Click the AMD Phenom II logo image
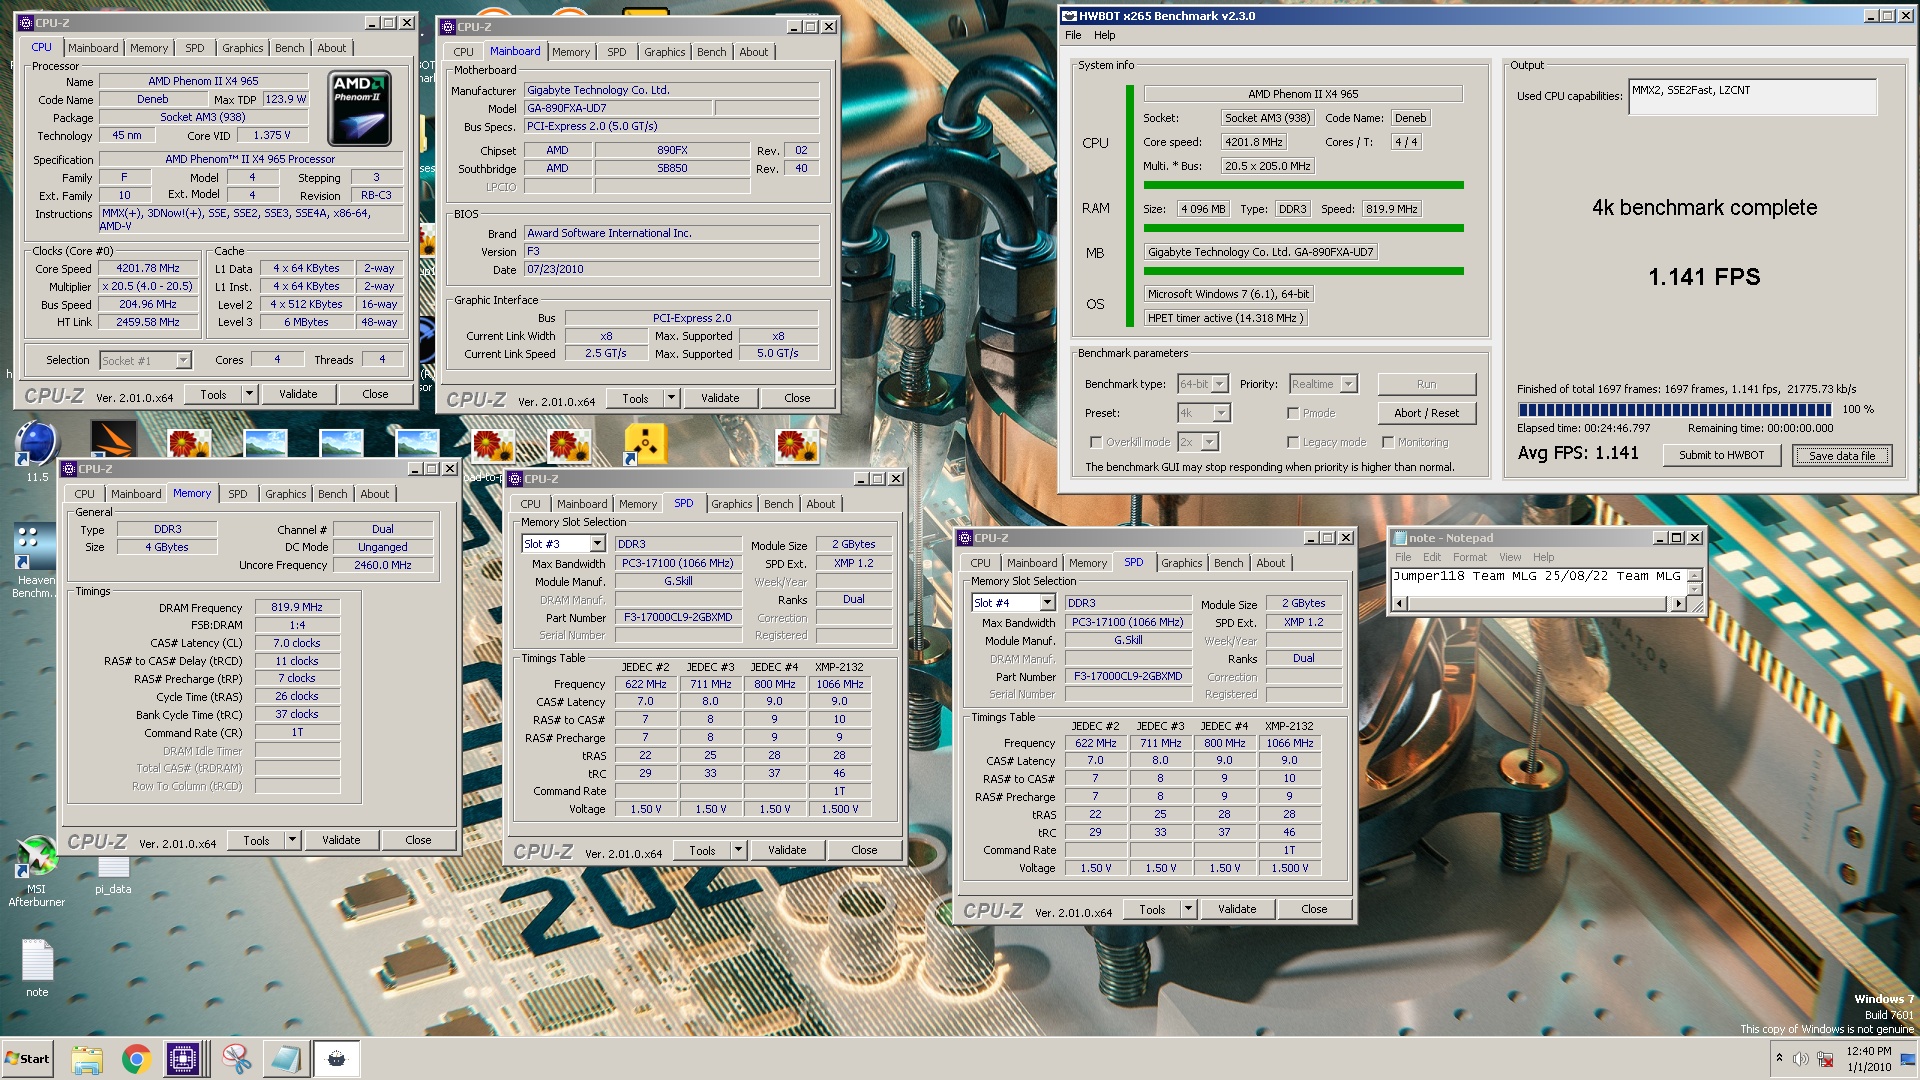 [x=360, y=108]
